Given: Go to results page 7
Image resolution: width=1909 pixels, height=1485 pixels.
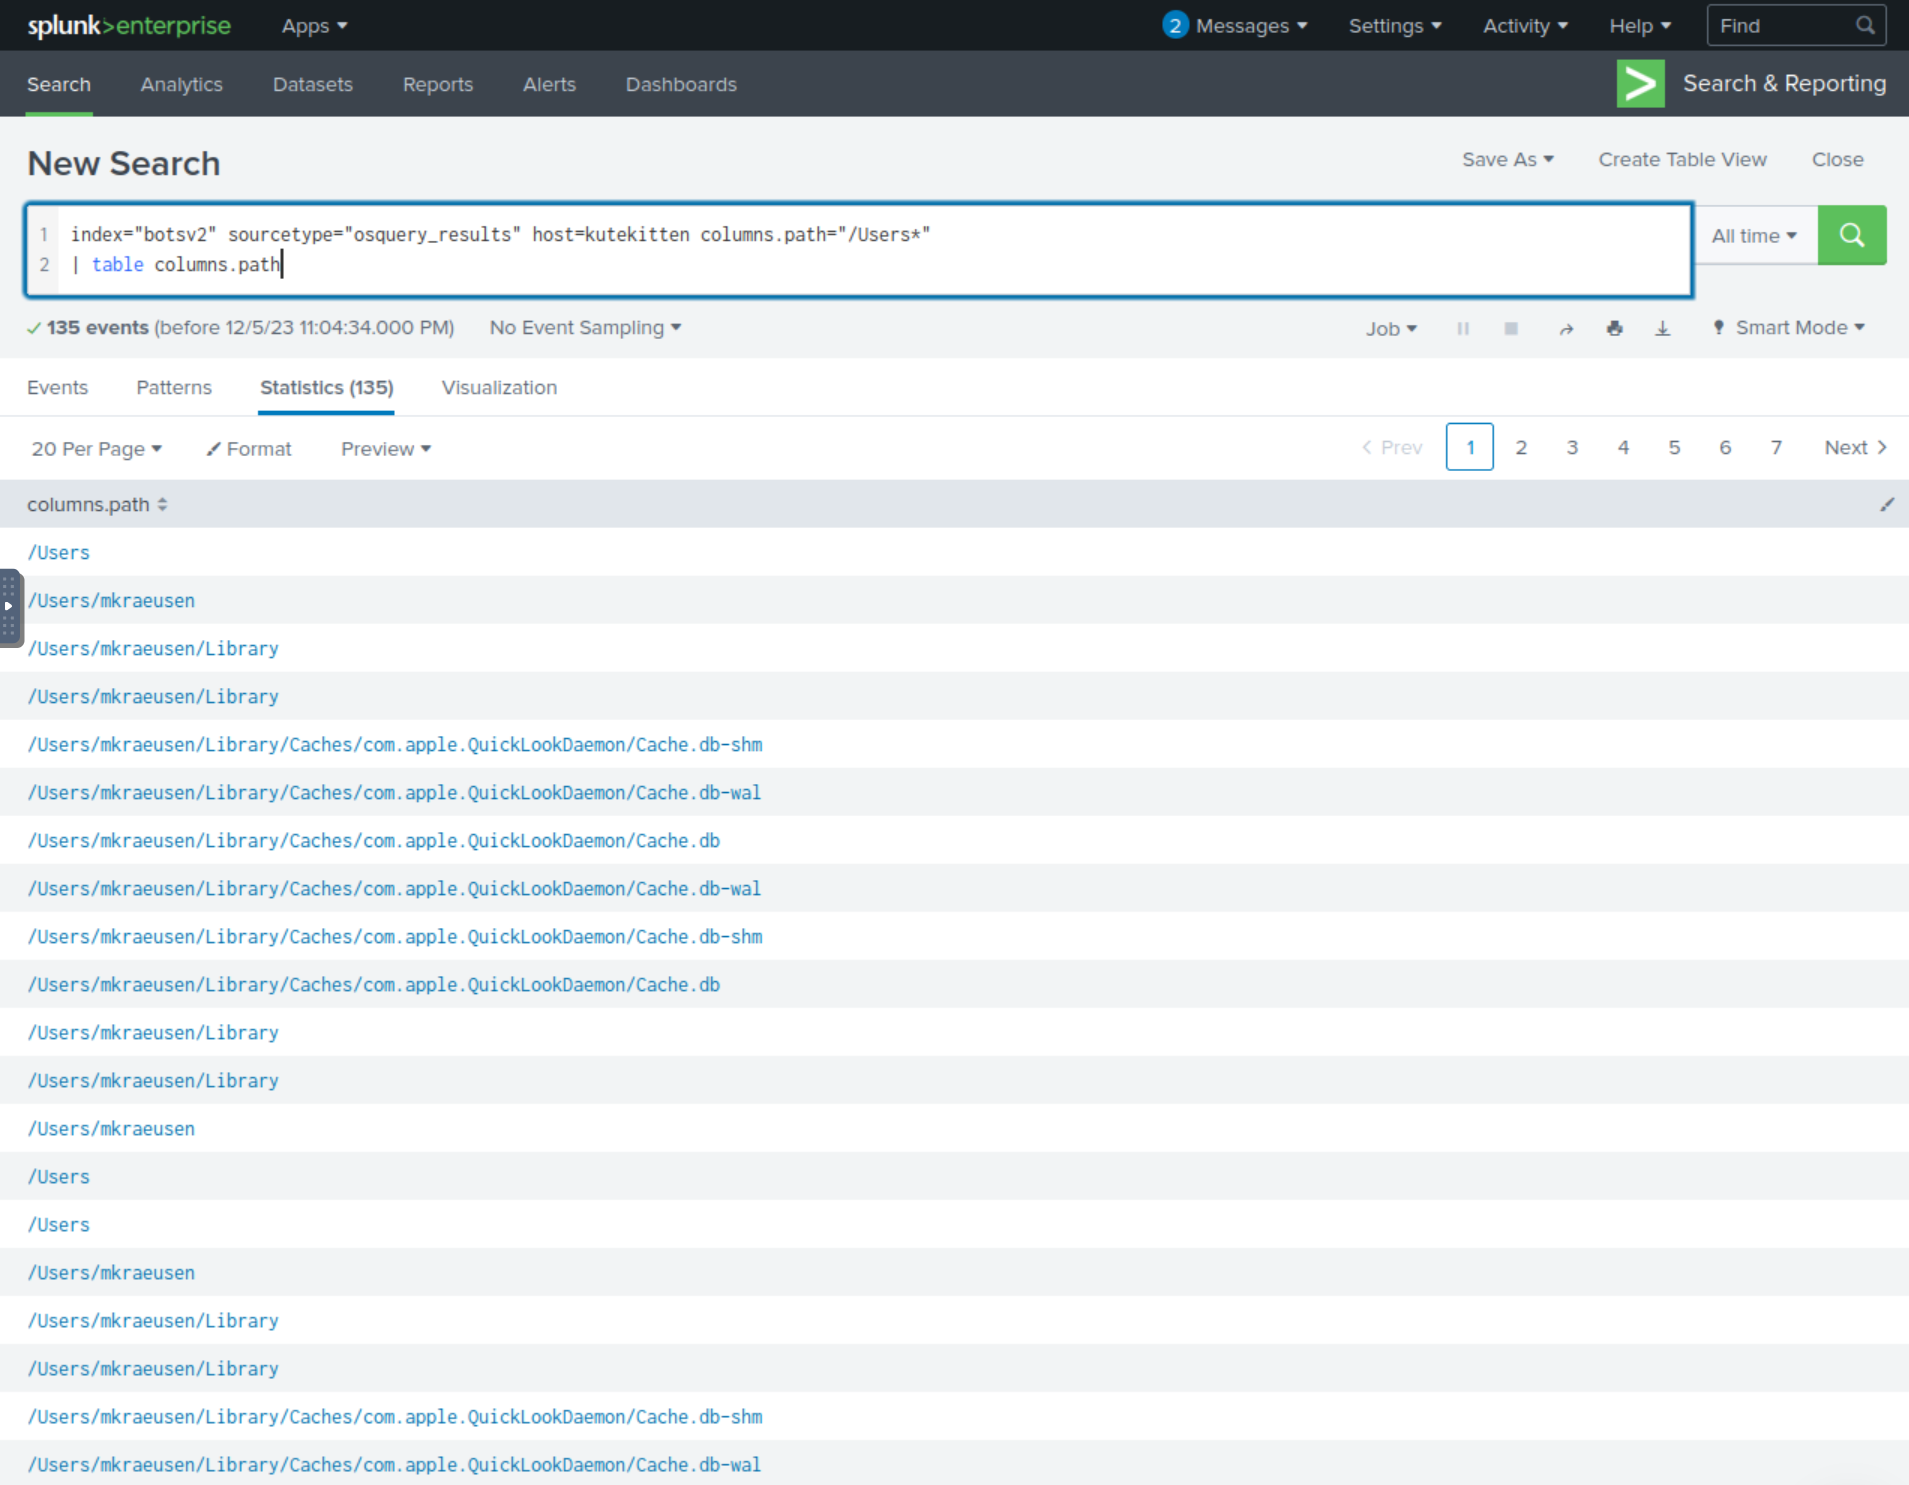Looking at the screenshot, I should [1776, 447].
